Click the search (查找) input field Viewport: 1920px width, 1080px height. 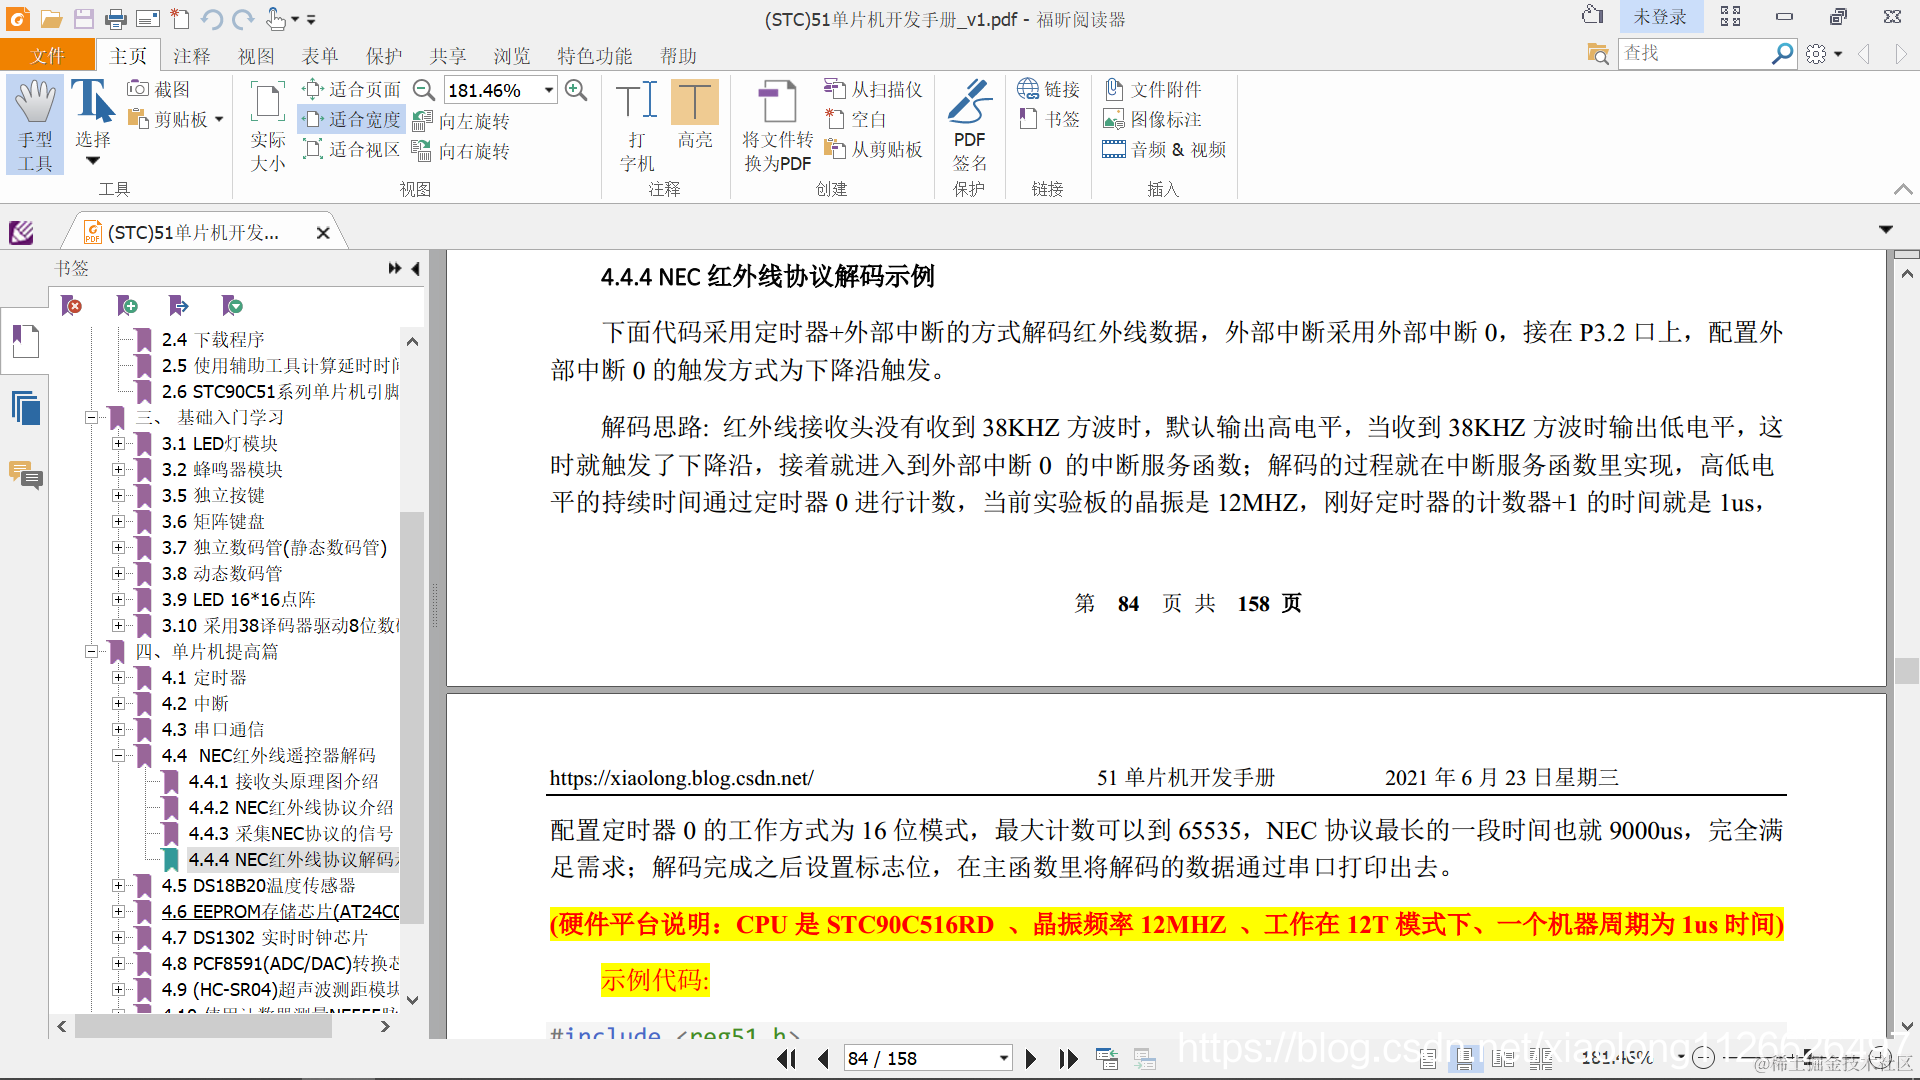tap(1692, 53)
